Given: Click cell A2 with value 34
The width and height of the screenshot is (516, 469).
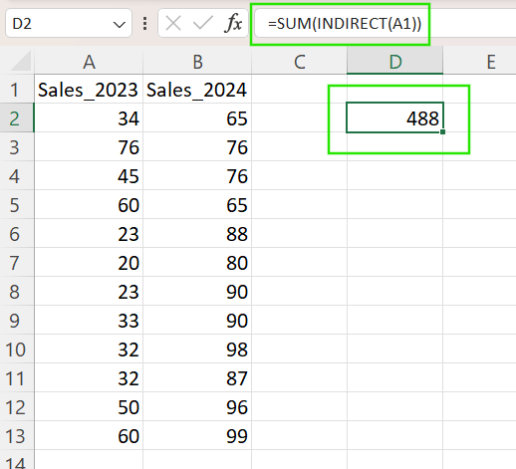Looking at the screenshot, I should click(x=89, y=118).
